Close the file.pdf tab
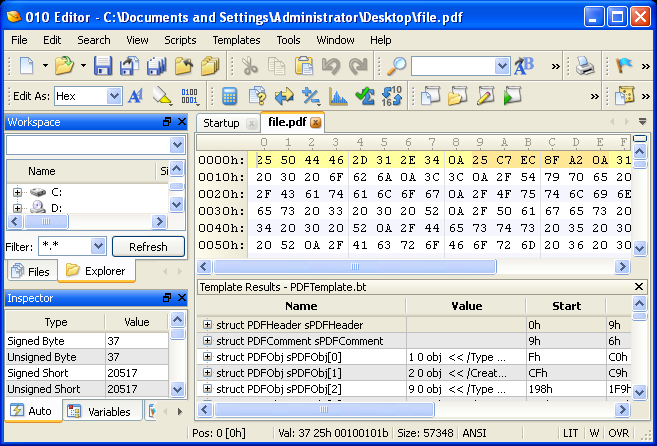 316,122
